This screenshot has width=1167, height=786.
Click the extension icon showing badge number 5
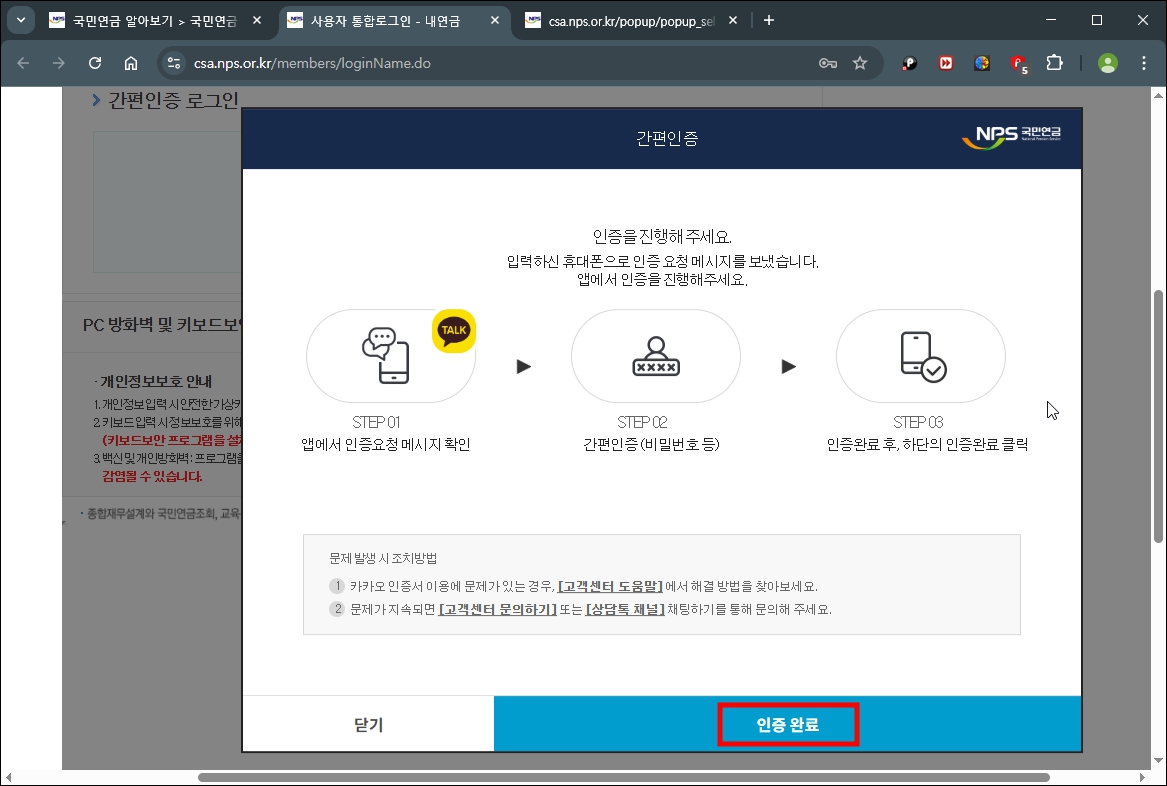point(1018,62)
